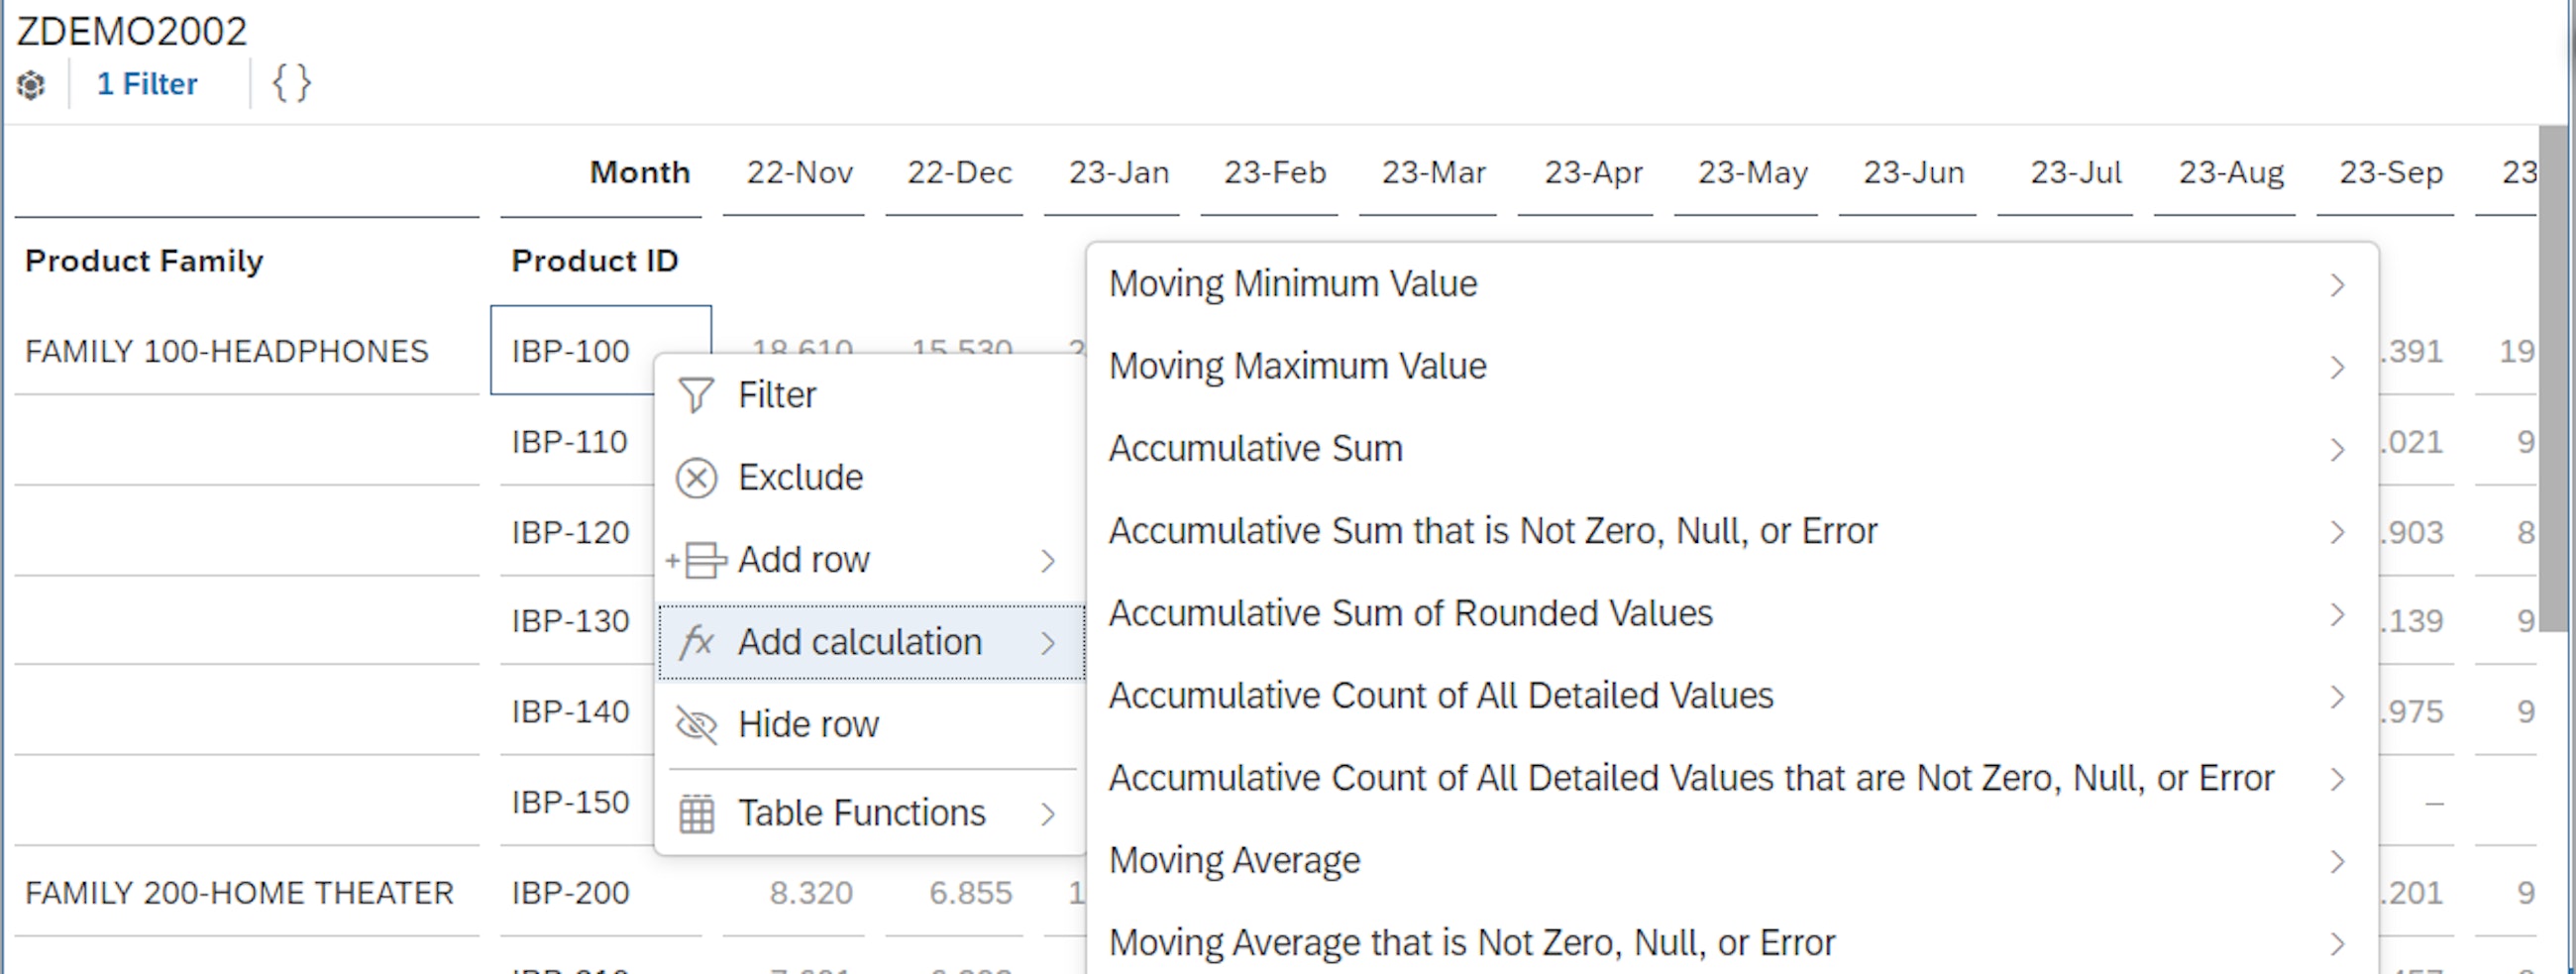Screen dimensions: 2576x974
Task: Click the eye-slash Hide row icon
Action: [x=697, y=725]
